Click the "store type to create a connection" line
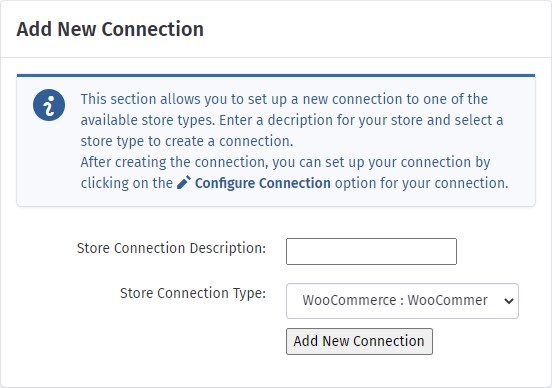Image resolution: width=552 pixels, height=388 pixels. coord(187,141)
